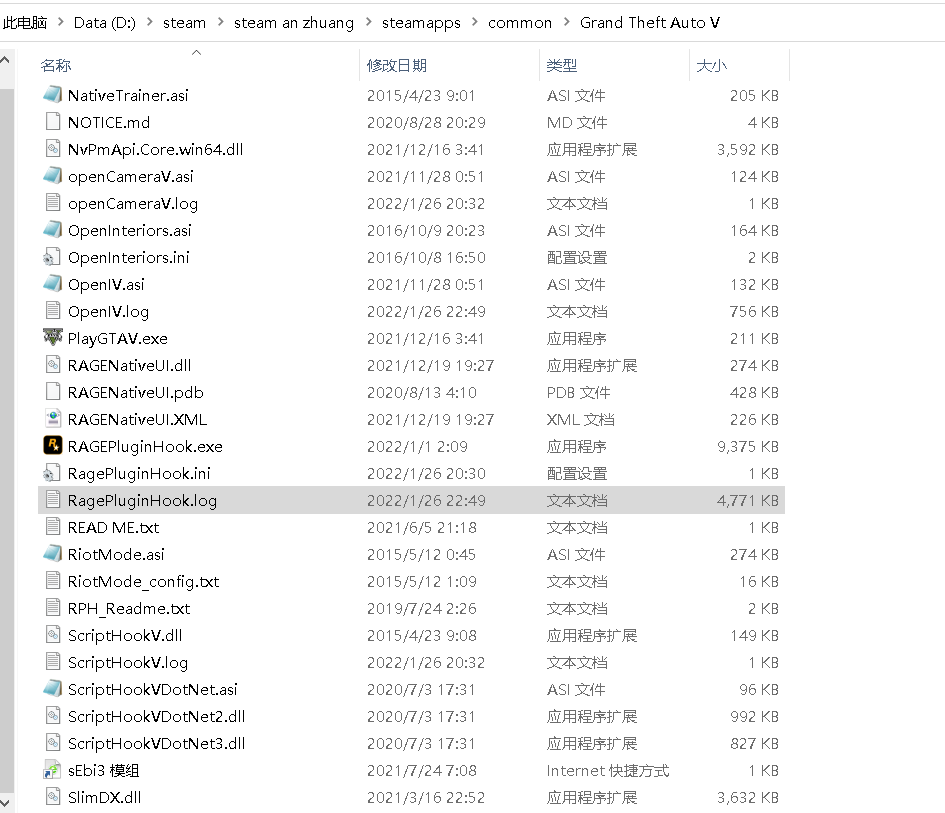Go to steamapps folder in breadcrumb
Screen dimensions: 945x813
click(x=421, y=23)
